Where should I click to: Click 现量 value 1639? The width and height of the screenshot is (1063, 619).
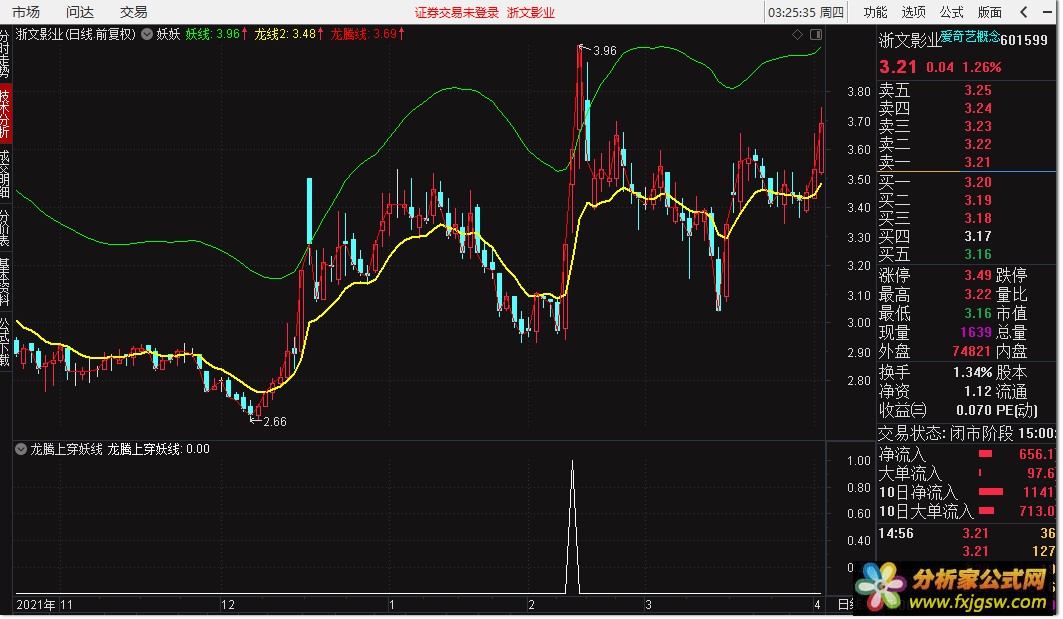click(x=976, y=332)
